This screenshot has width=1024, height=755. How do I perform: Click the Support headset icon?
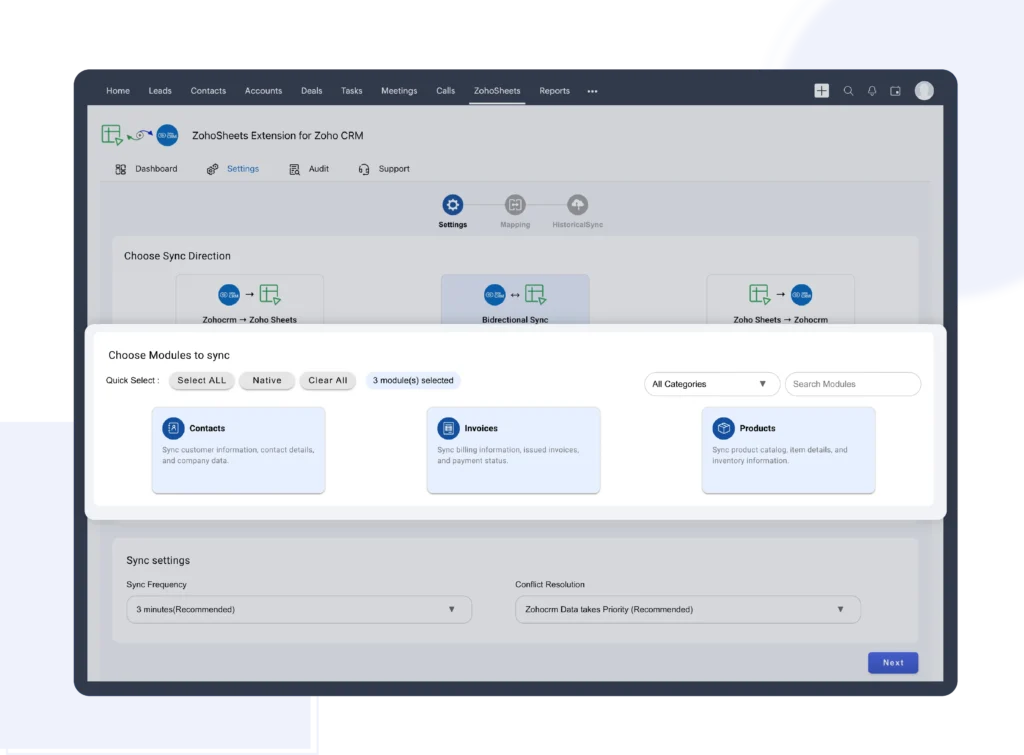364,168
